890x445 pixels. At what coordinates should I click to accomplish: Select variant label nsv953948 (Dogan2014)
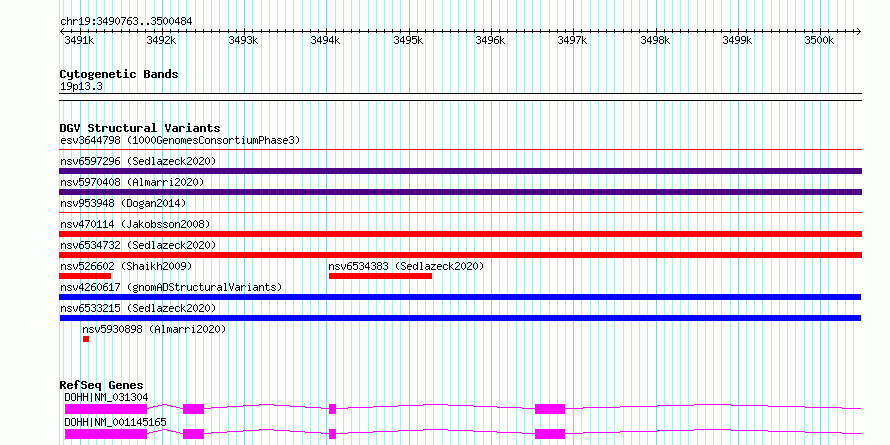pyautogui.click(x=123, y=203)
